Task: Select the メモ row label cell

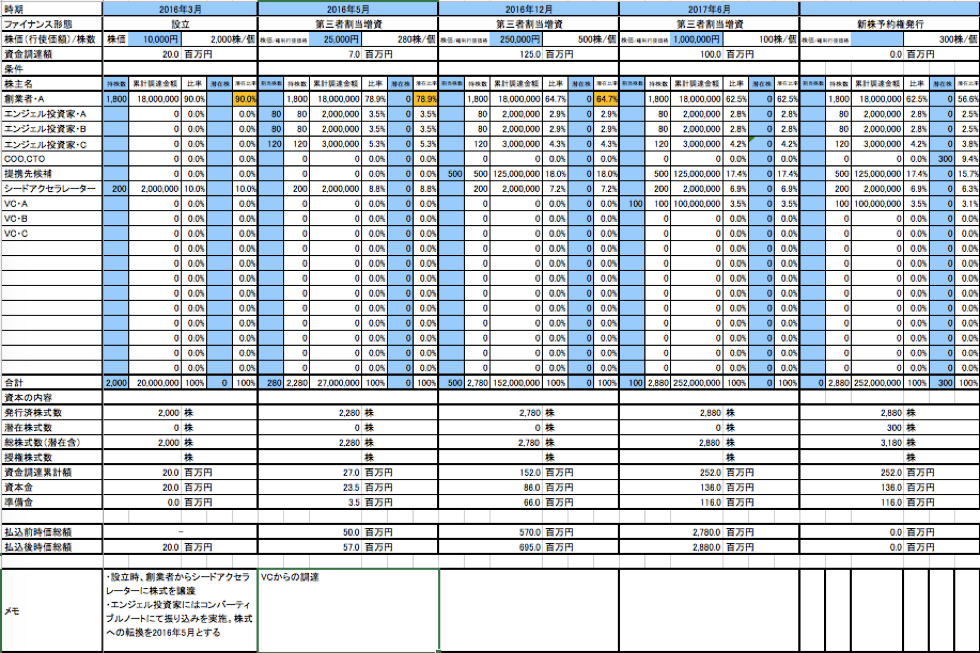Action: point(52,611)
